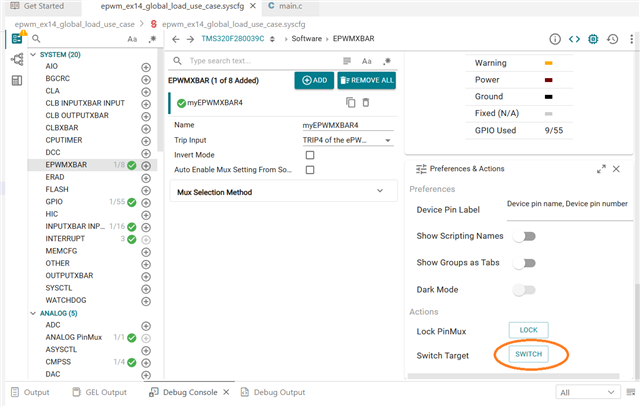Click the Power dark red swatch
Viewport: 640px width, 407px height.
pyautogui.click(x=549, y=80)
